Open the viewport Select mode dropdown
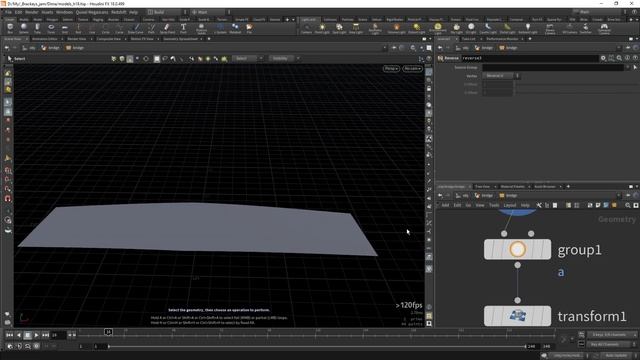This screenshot has height=360, width=640. pos(248,59)
